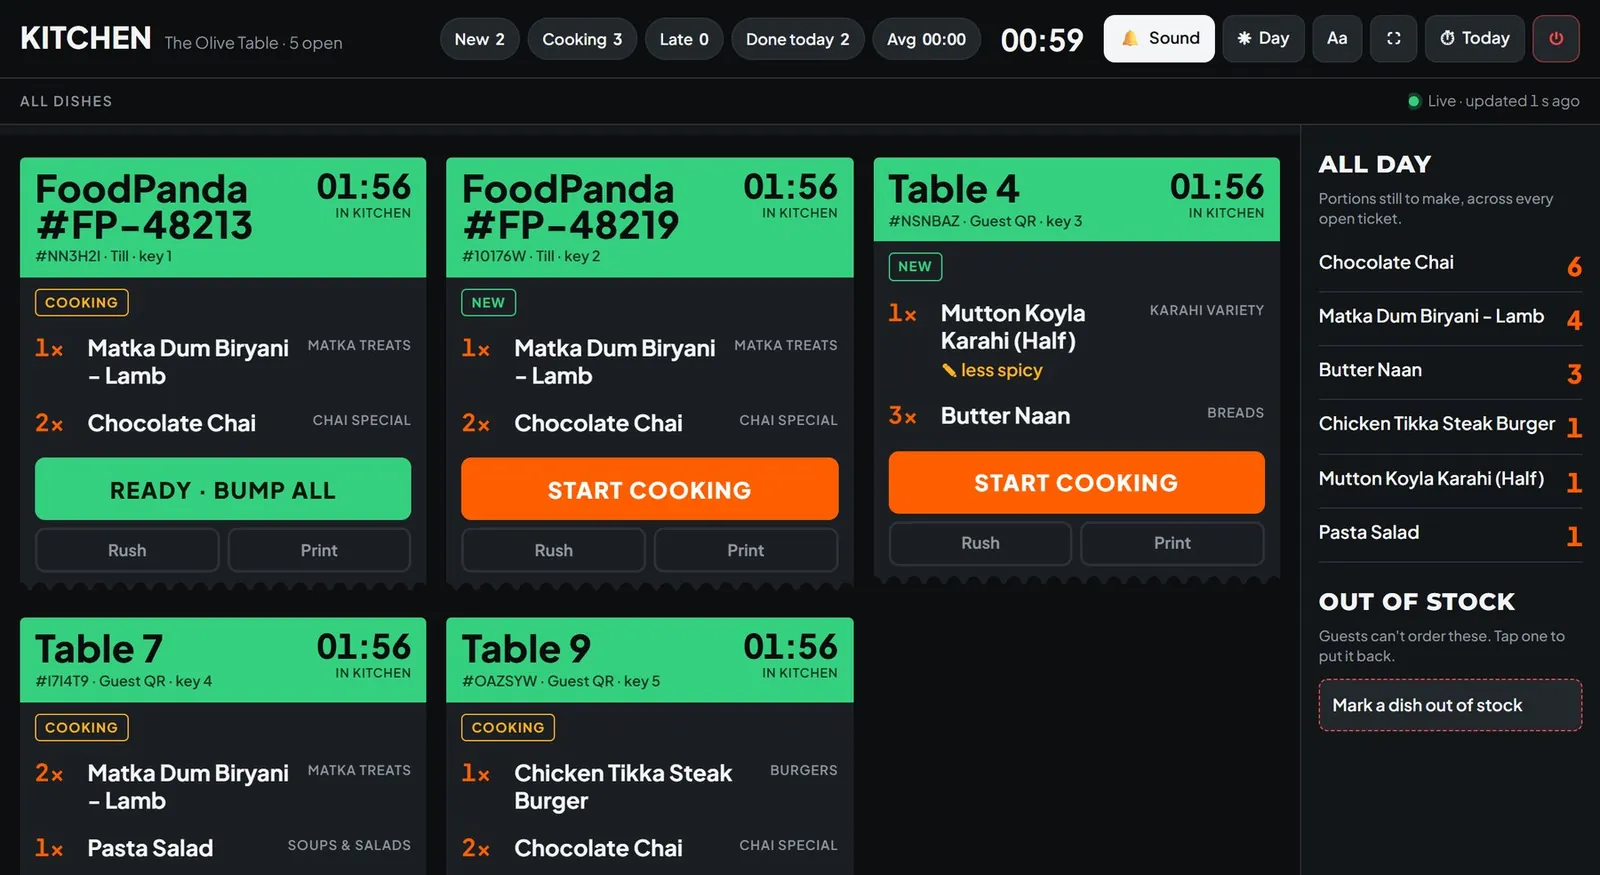
Task: Click READY · BUMP ALL on FP-48213
Action: coord(223,489)
